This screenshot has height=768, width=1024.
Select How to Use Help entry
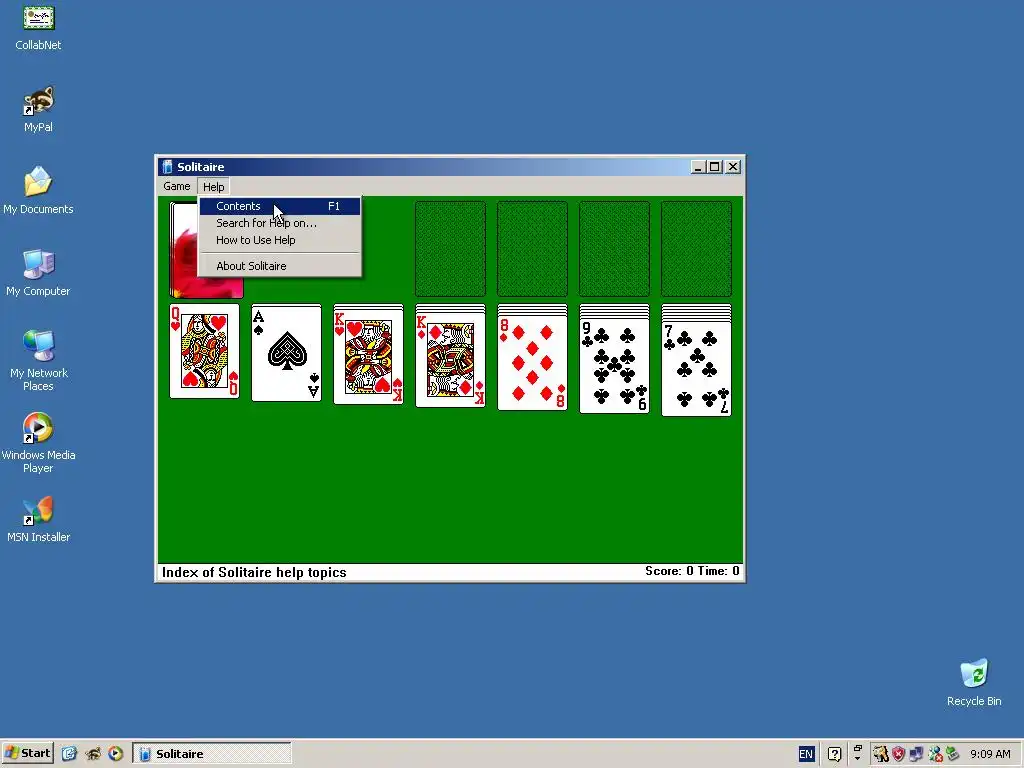[x=280, y=240]
